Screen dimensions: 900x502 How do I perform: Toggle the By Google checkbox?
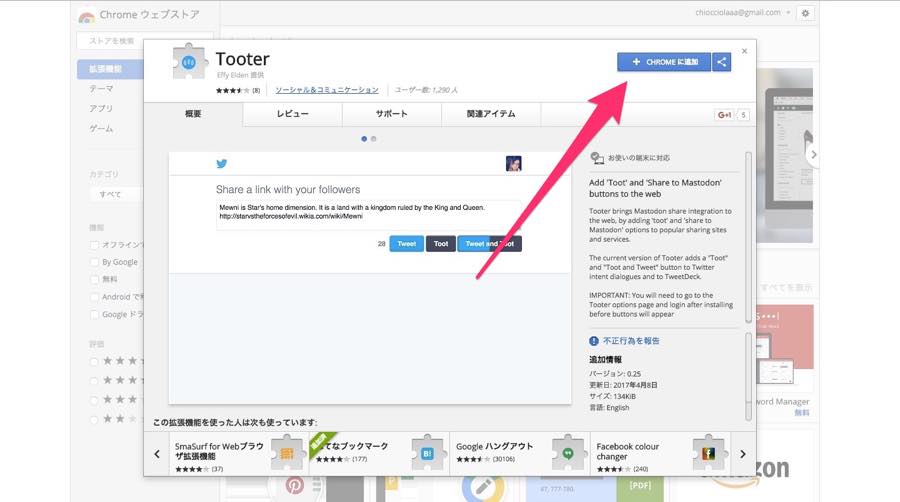(94, 262)
